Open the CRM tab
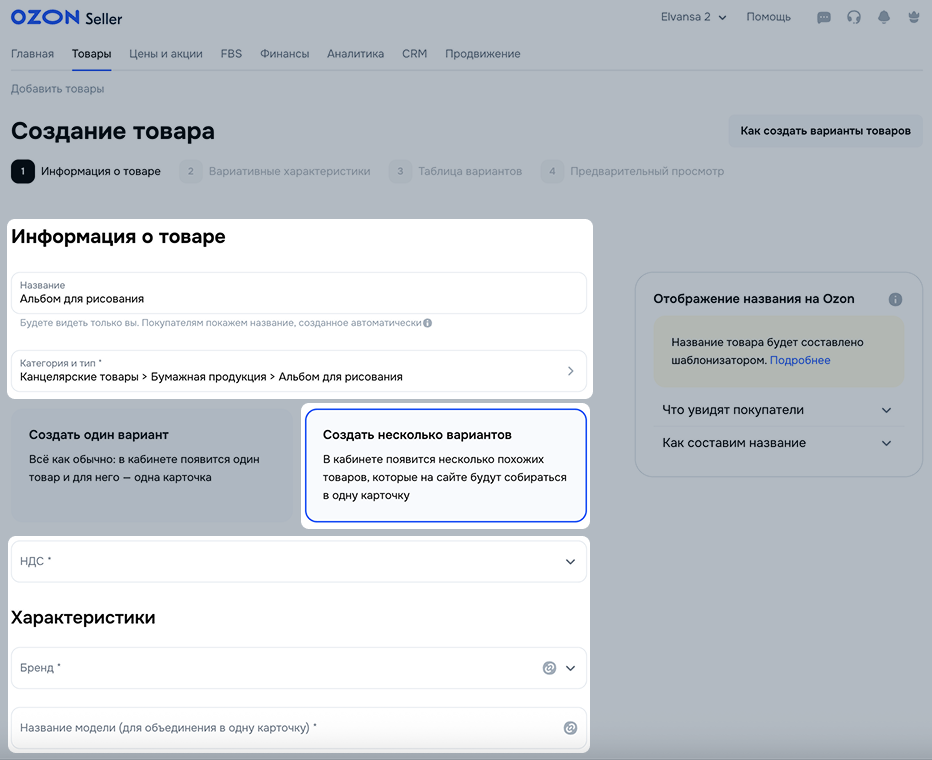The height and width of the screenshot is (760, 932). click(x=414, y=53)
